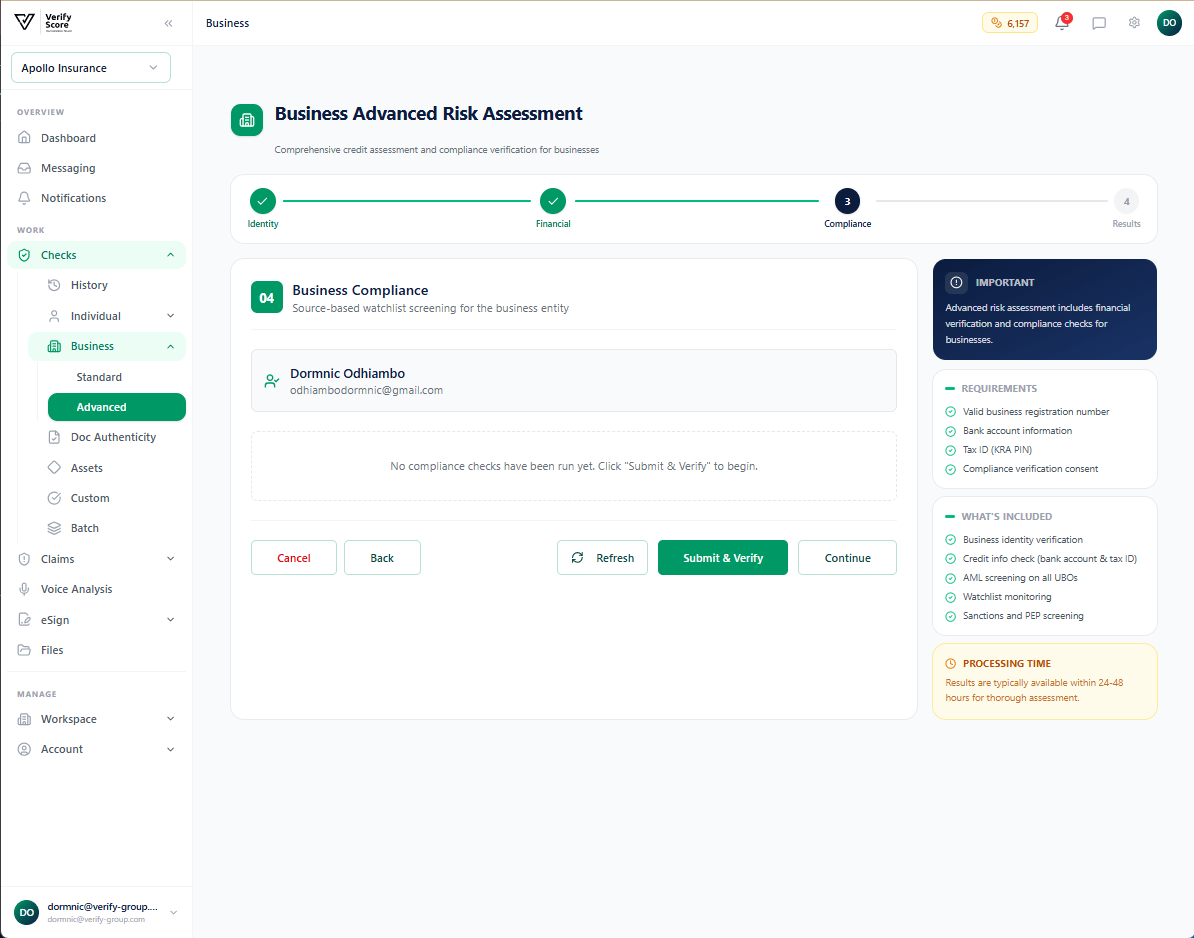
Task: Click the 'Sanctions and PEP screening' item
Action: coord(1023,616)
